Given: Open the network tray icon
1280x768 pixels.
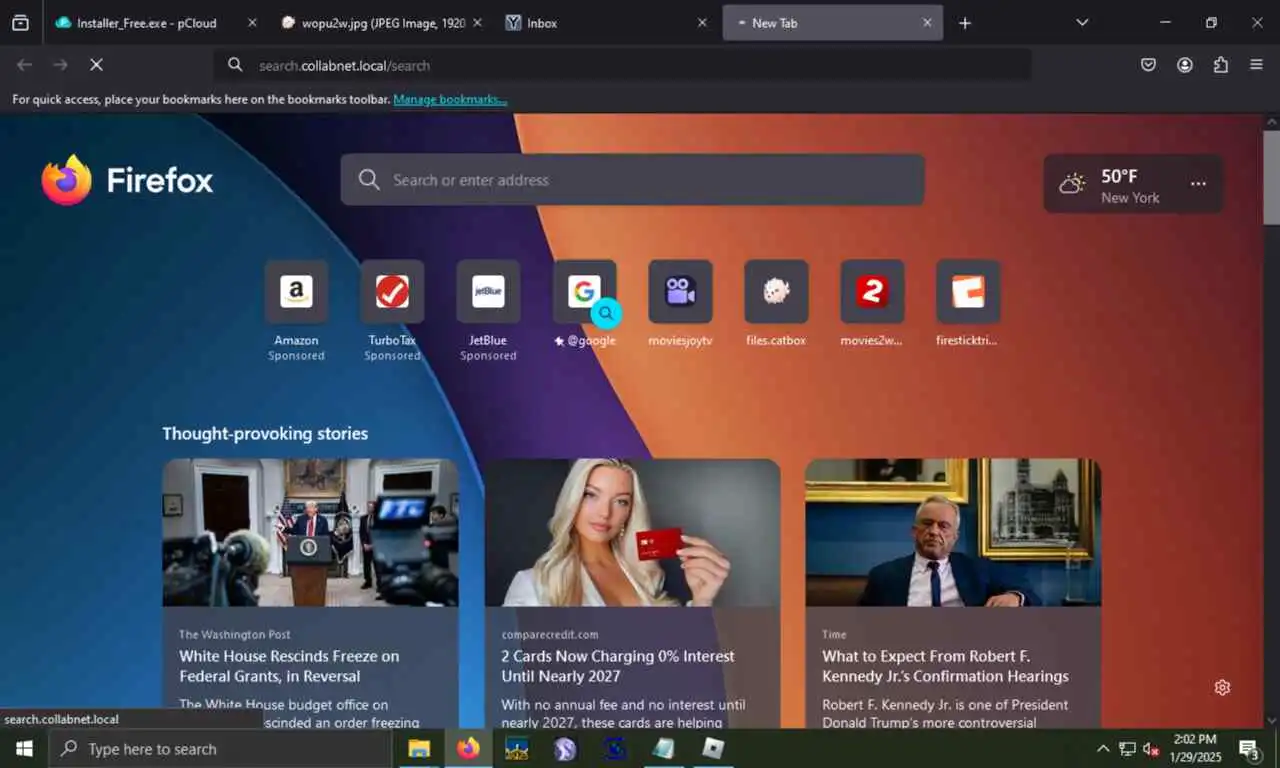Looking at the screenshot, I should pyautogui.click(x=1127, y=749).
